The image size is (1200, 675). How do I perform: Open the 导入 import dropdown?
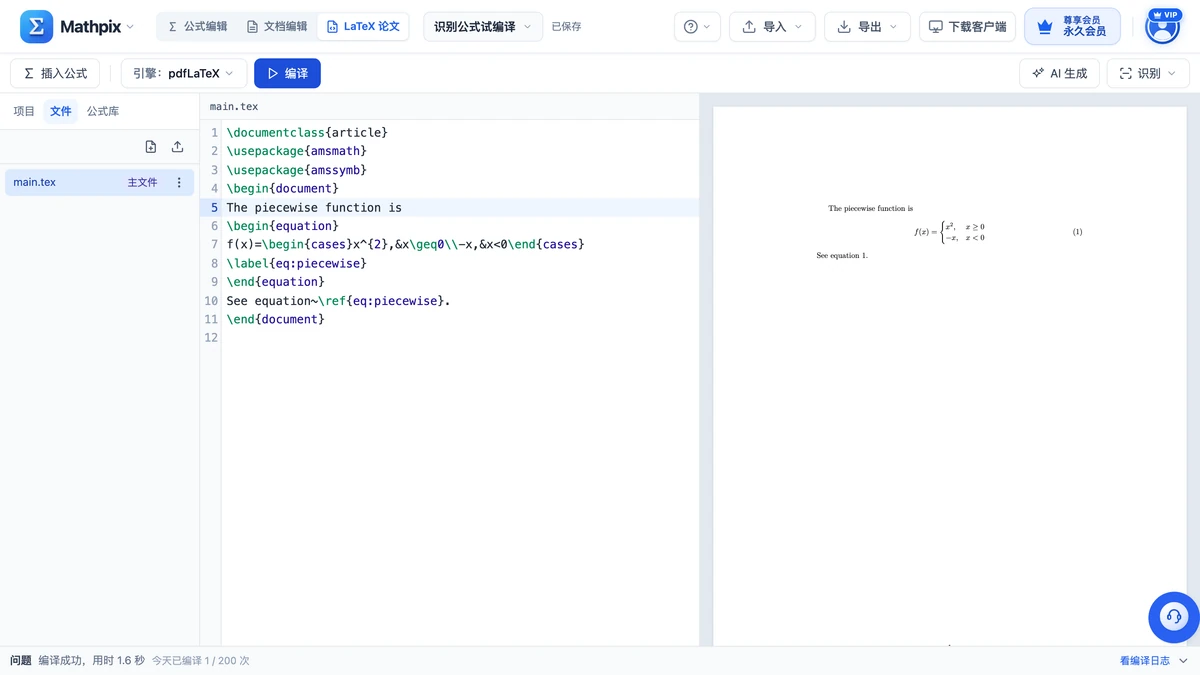pos(772,27)
